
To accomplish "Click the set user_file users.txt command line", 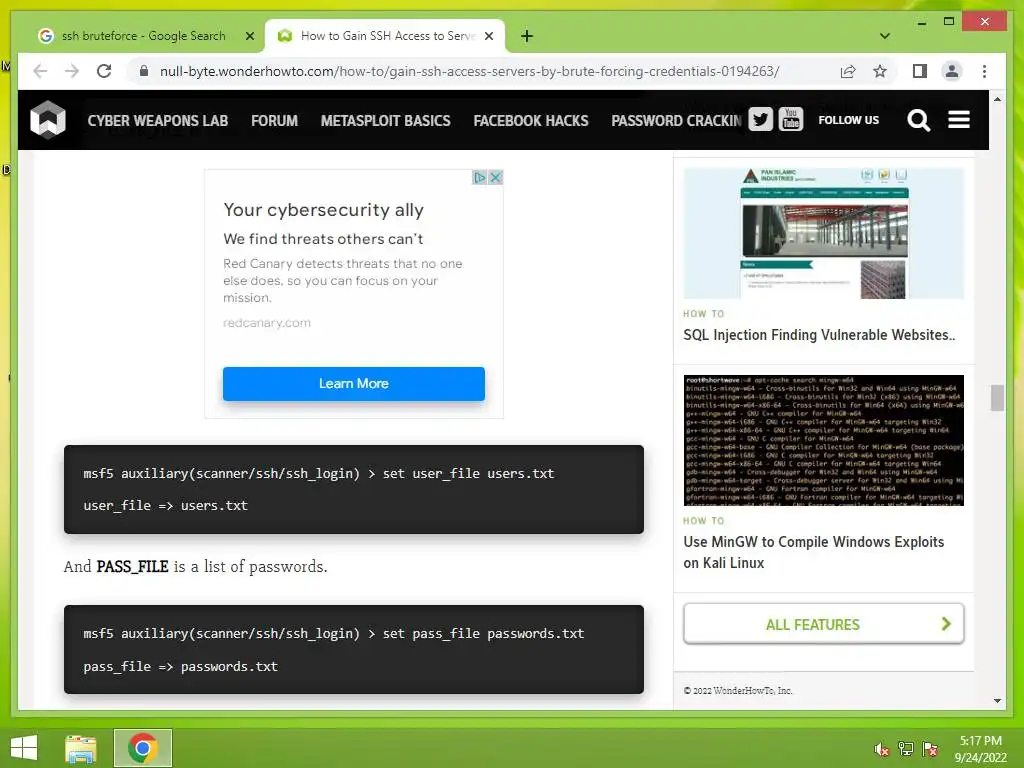I will pos(319,473).
